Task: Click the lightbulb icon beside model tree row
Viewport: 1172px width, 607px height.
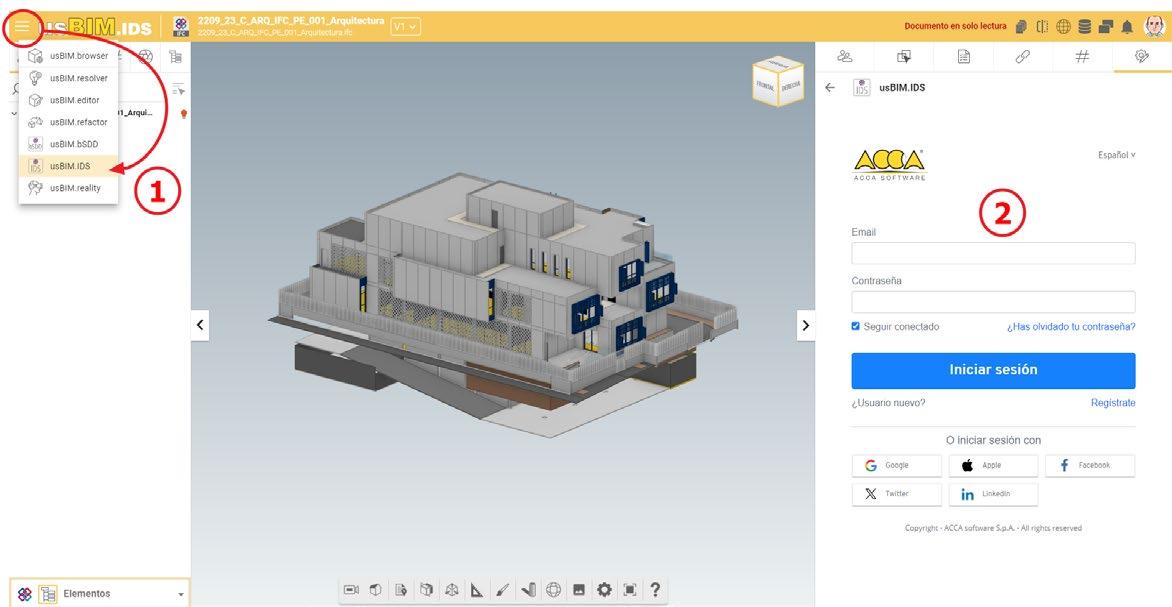Action: 183,114
